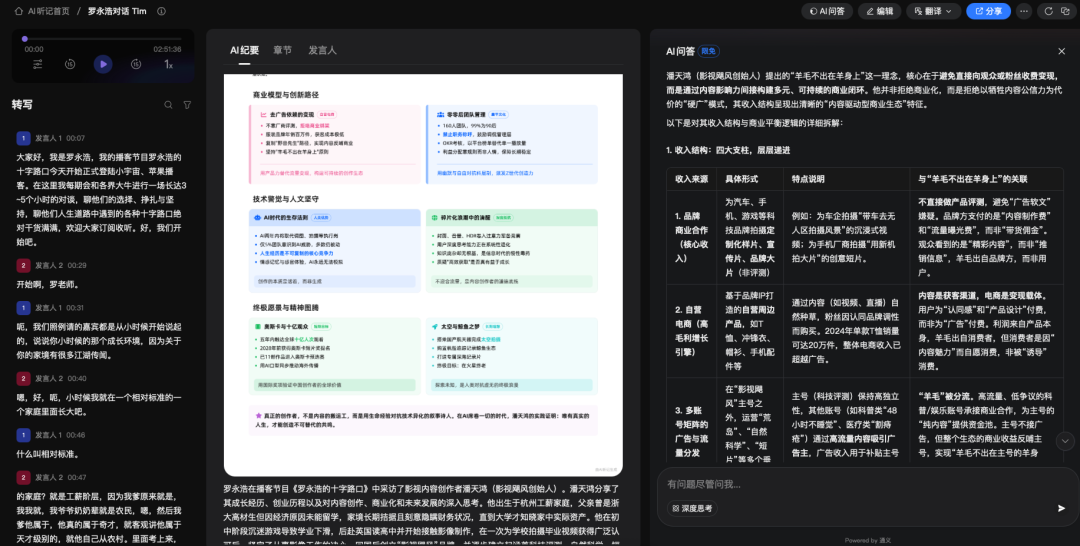The image size is (1080, 546).
Task: Open the more options ellipsis menu
Action: pos(1023,11)
